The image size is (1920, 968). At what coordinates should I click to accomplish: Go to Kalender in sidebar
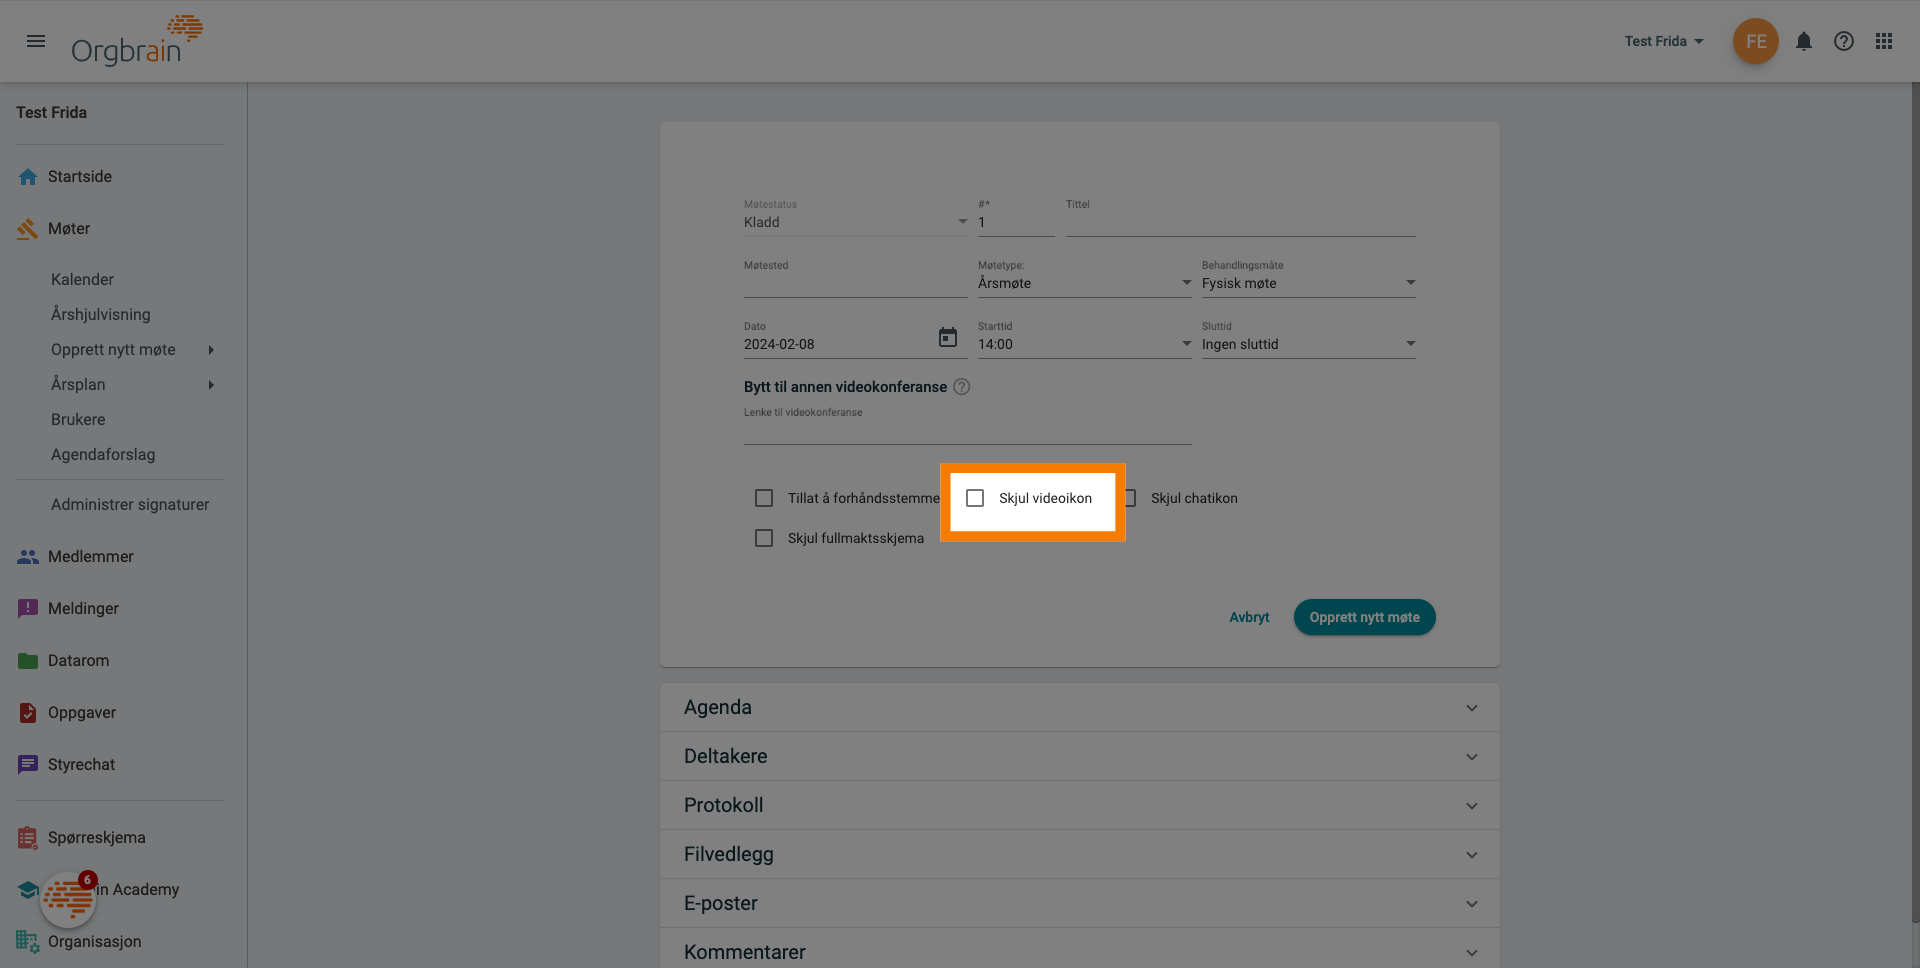82,280
